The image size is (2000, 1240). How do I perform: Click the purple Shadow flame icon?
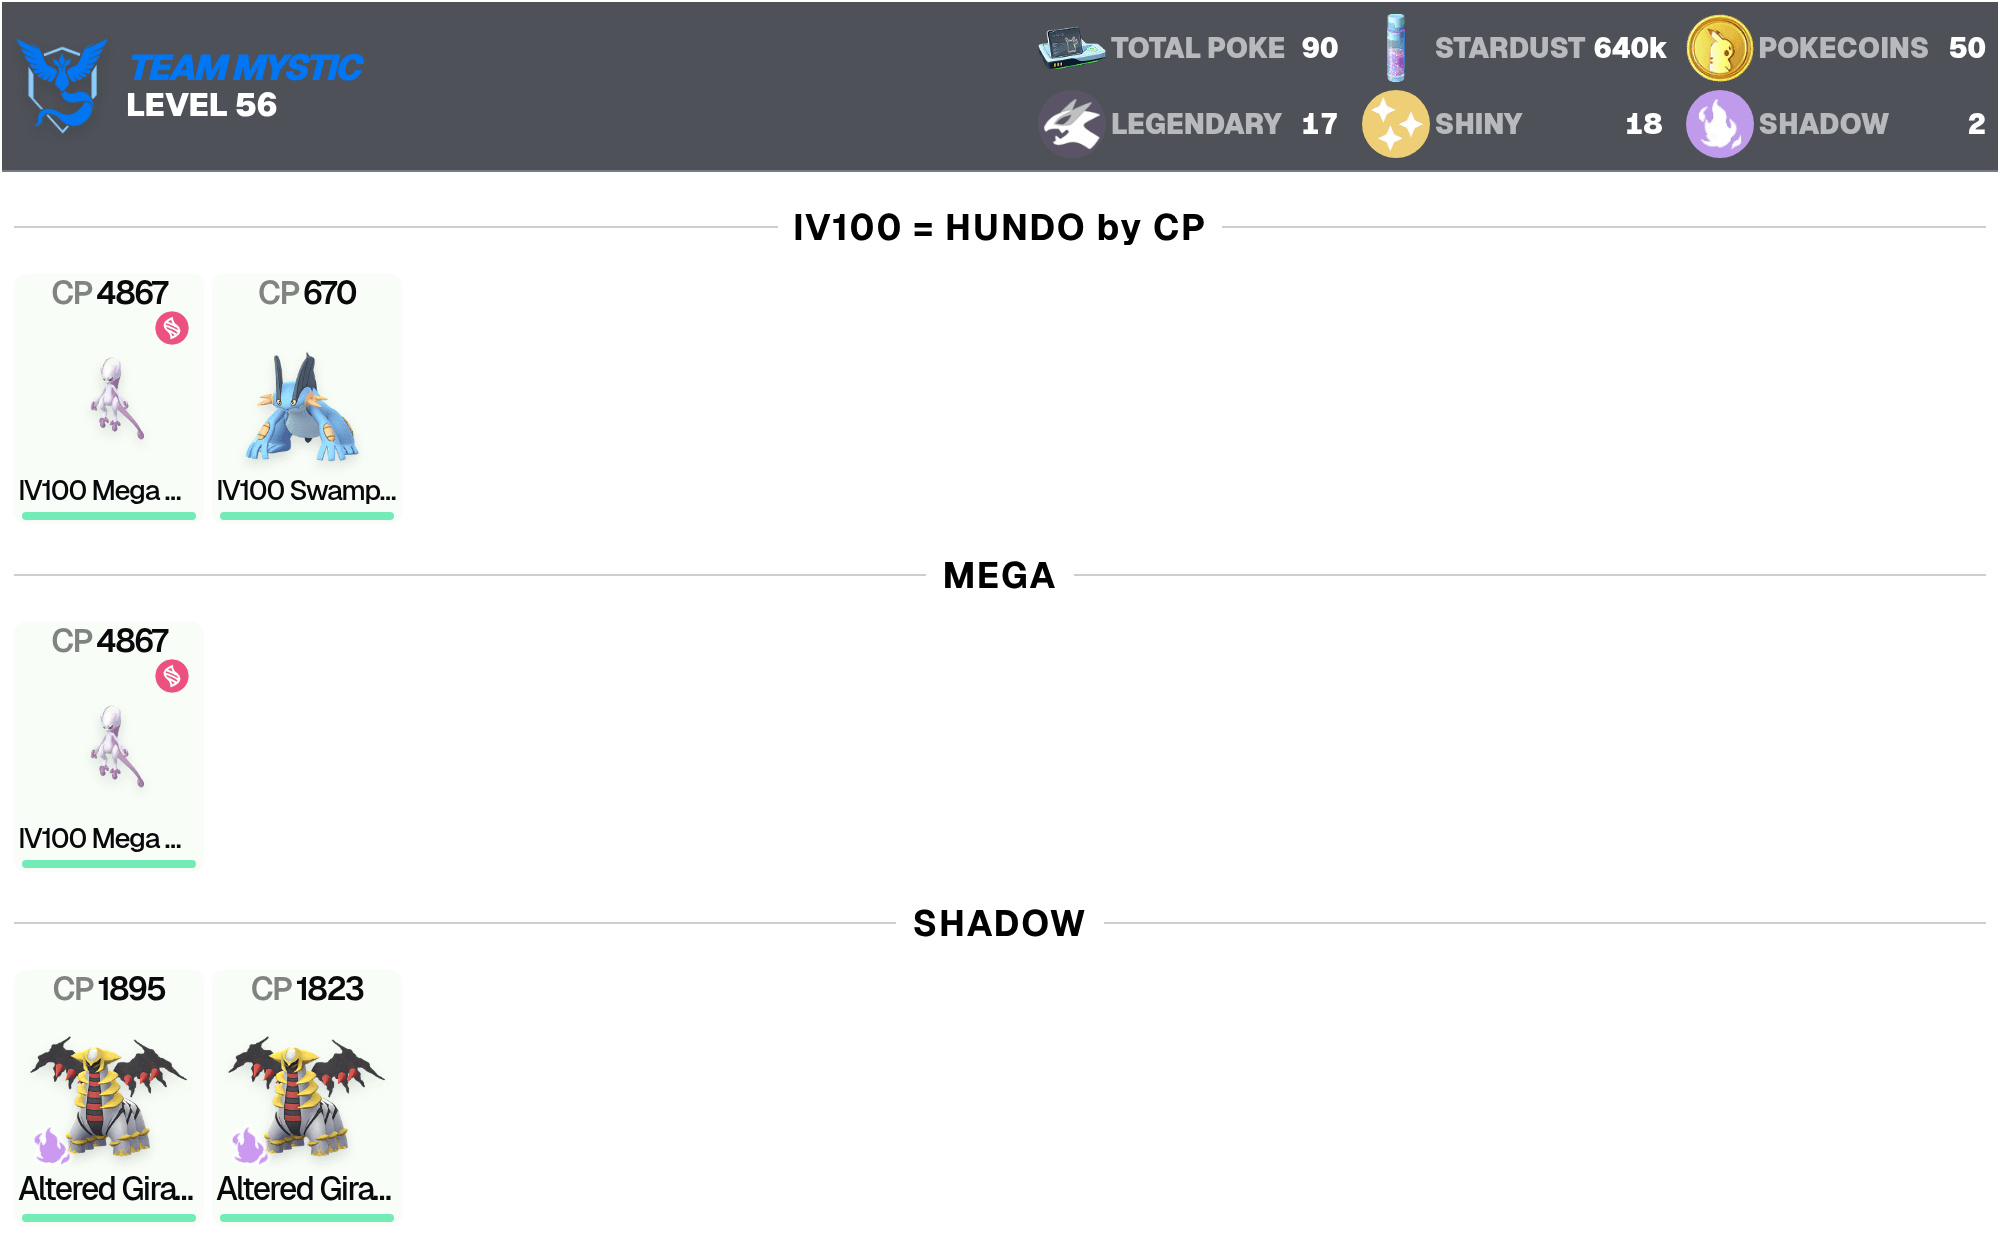[1719, 124]
